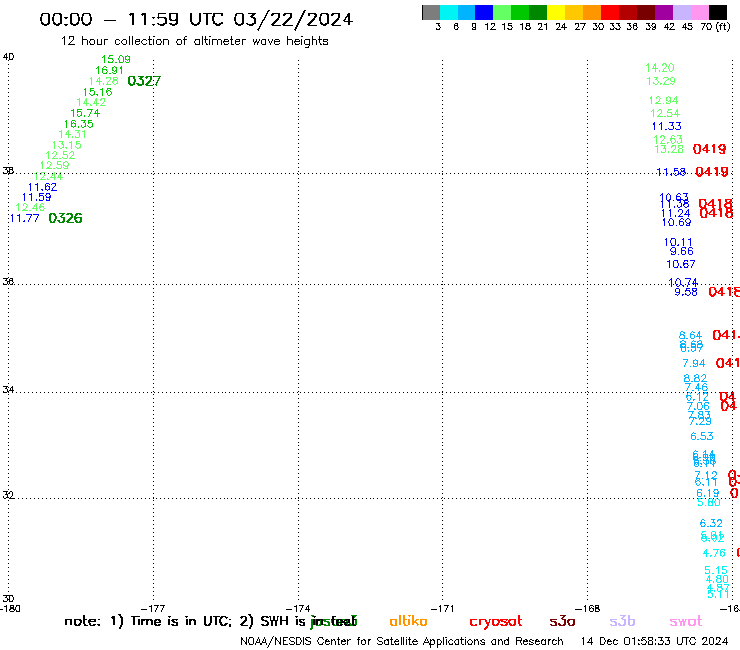Click the reading '12.52'

pyautogui.click(x=60, y=155)
